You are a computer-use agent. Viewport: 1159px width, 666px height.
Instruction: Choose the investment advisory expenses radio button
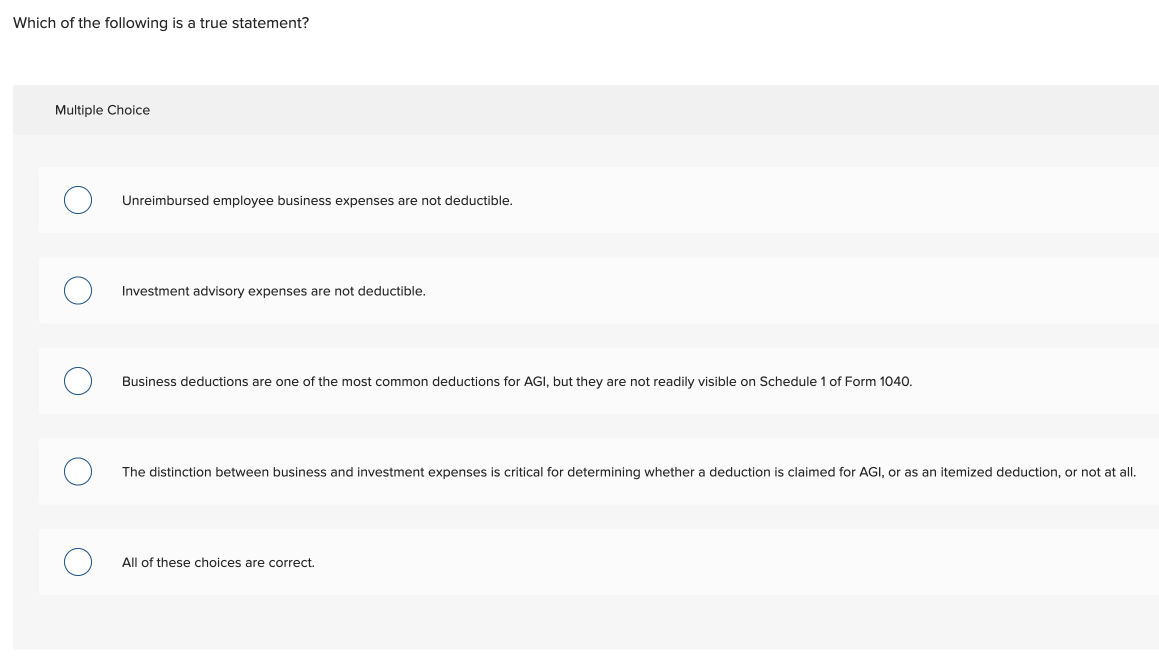pyautogui.click(x=78, y=291)
